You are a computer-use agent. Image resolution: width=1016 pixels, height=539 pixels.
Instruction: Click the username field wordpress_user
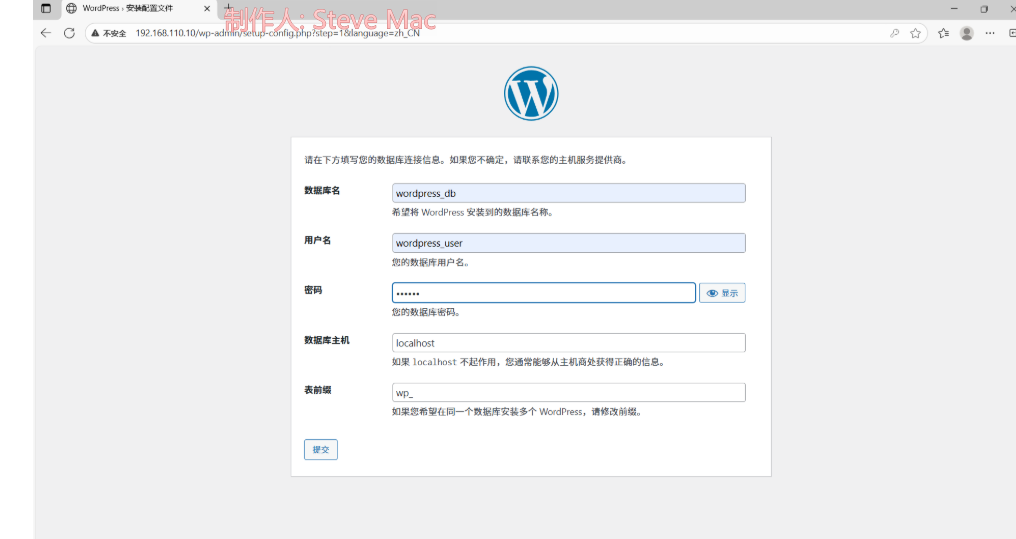click(x=568, y=243)
